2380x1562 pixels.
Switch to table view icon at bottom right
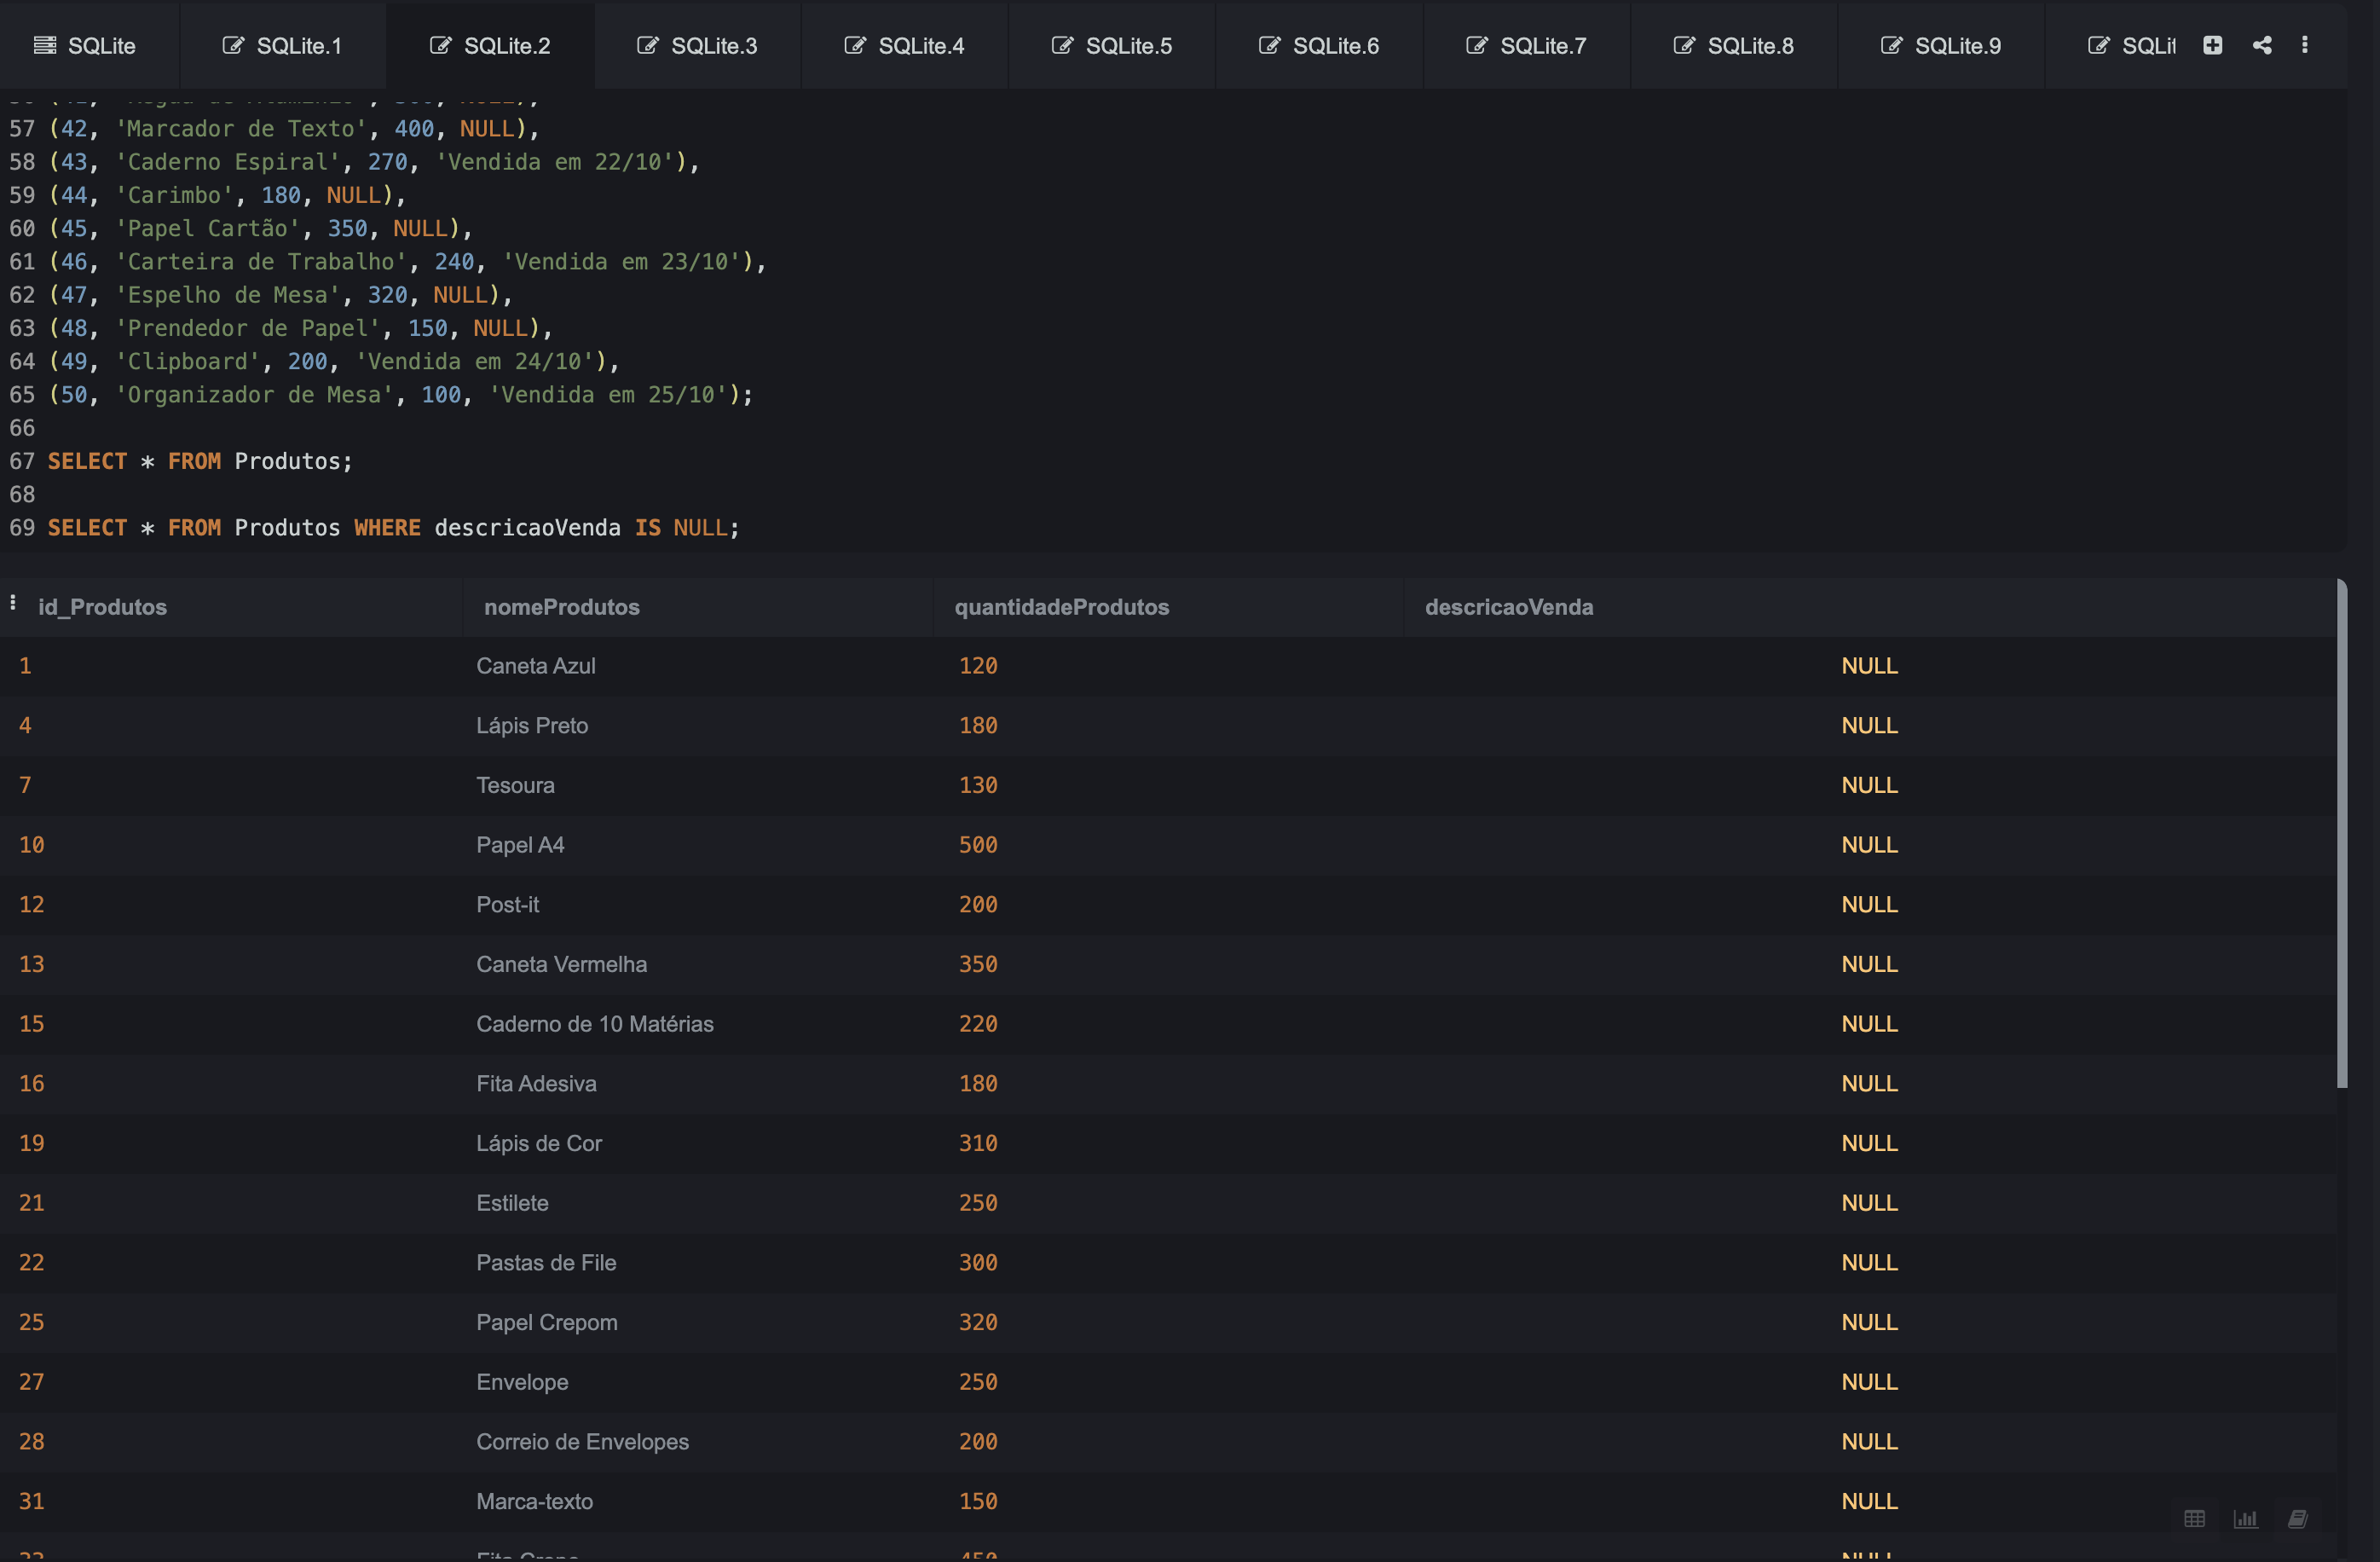[x=2194, y=1519]
